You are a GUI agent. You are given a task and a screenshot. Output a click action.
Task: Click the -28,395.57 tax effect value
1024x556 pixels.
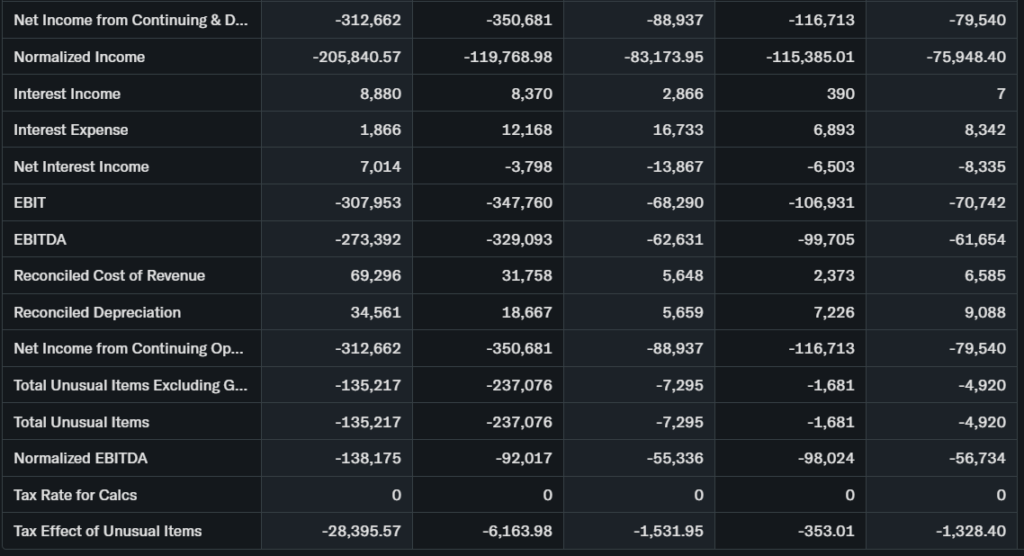click(361, 531)
